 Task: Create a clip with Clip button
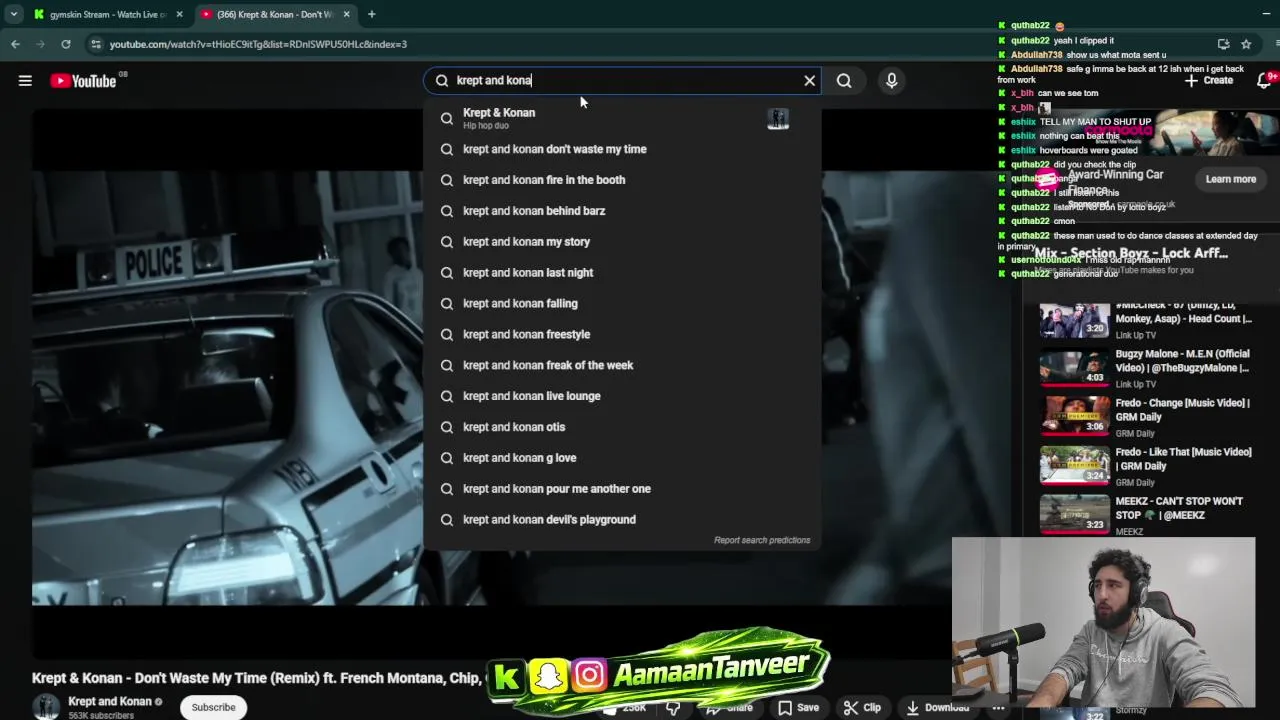862,707
